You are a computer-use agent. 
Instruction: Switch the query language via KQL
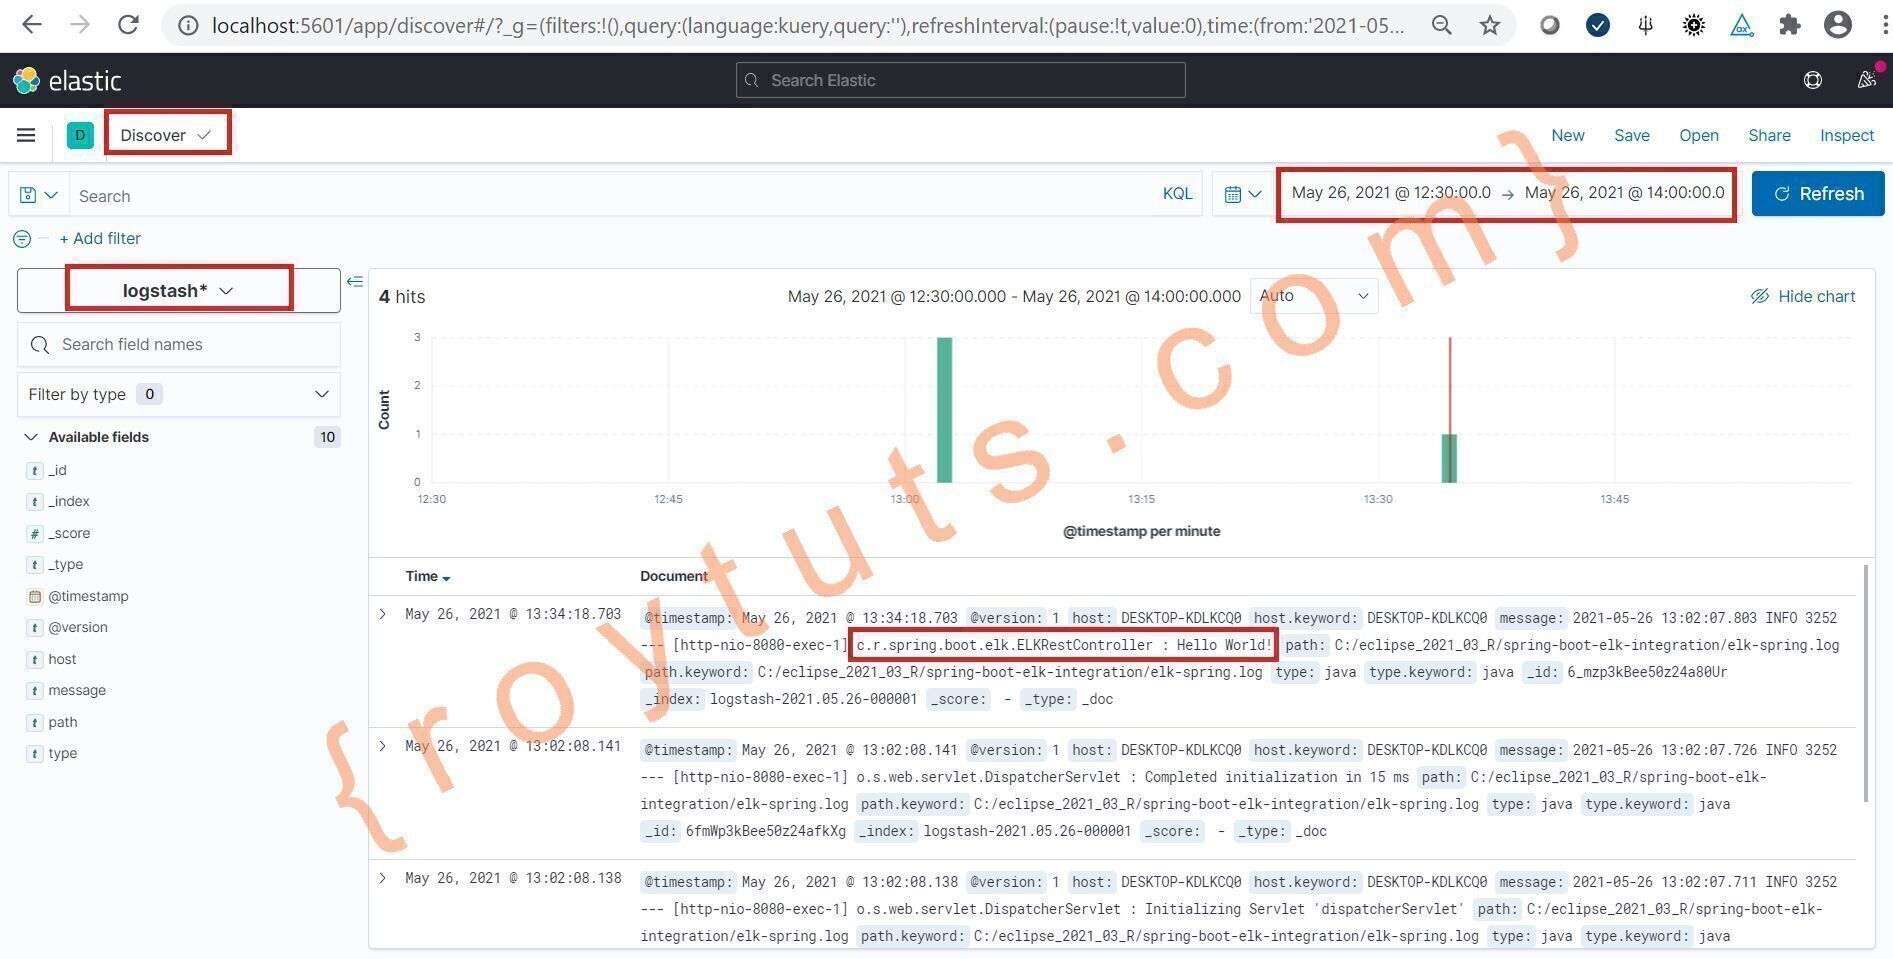coord(1177,194)
